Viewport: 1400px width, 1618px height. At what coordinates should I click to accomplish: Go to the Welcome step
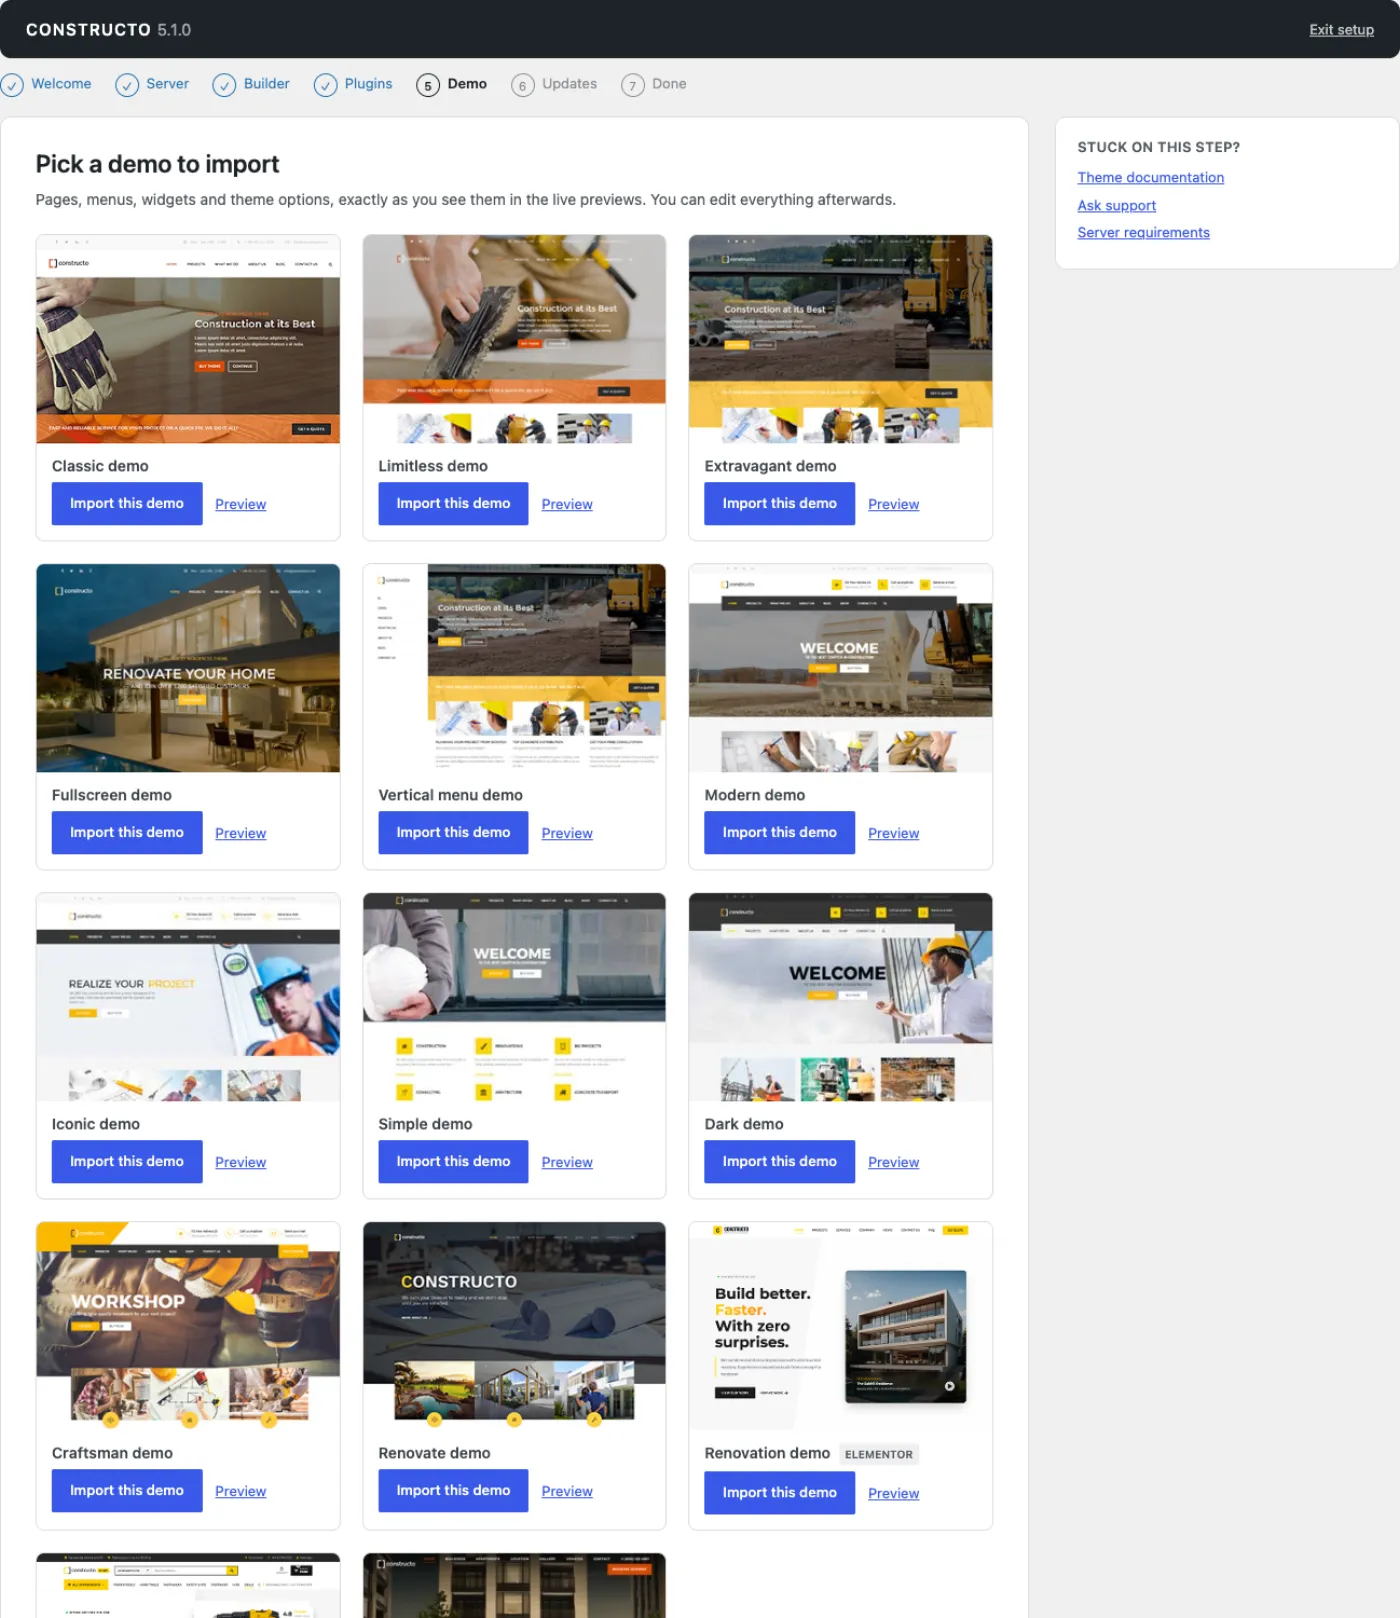point(61,84)
